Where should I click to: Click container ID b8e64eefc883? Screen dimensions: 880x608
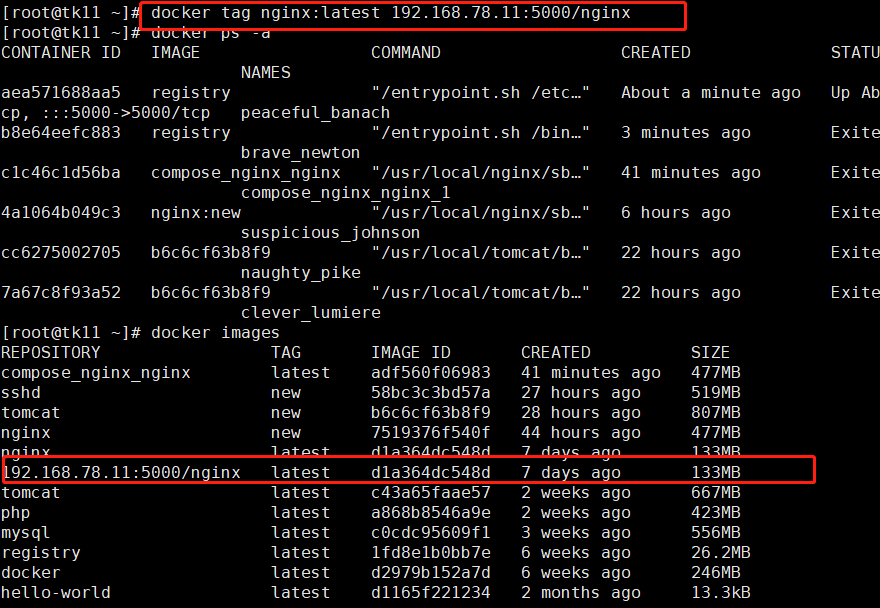[61, 132]
